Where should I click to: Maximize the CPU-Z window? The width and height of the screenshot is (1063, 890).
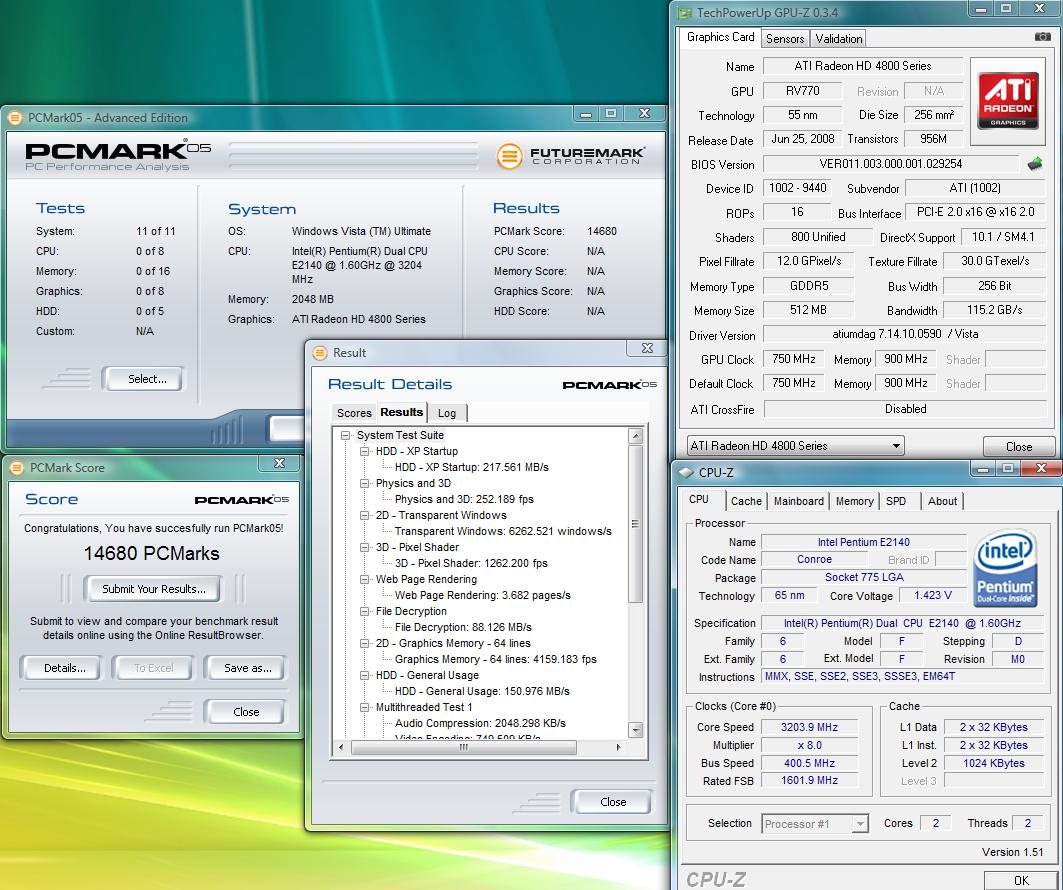pyautogui.click(x=1008, y=468)
